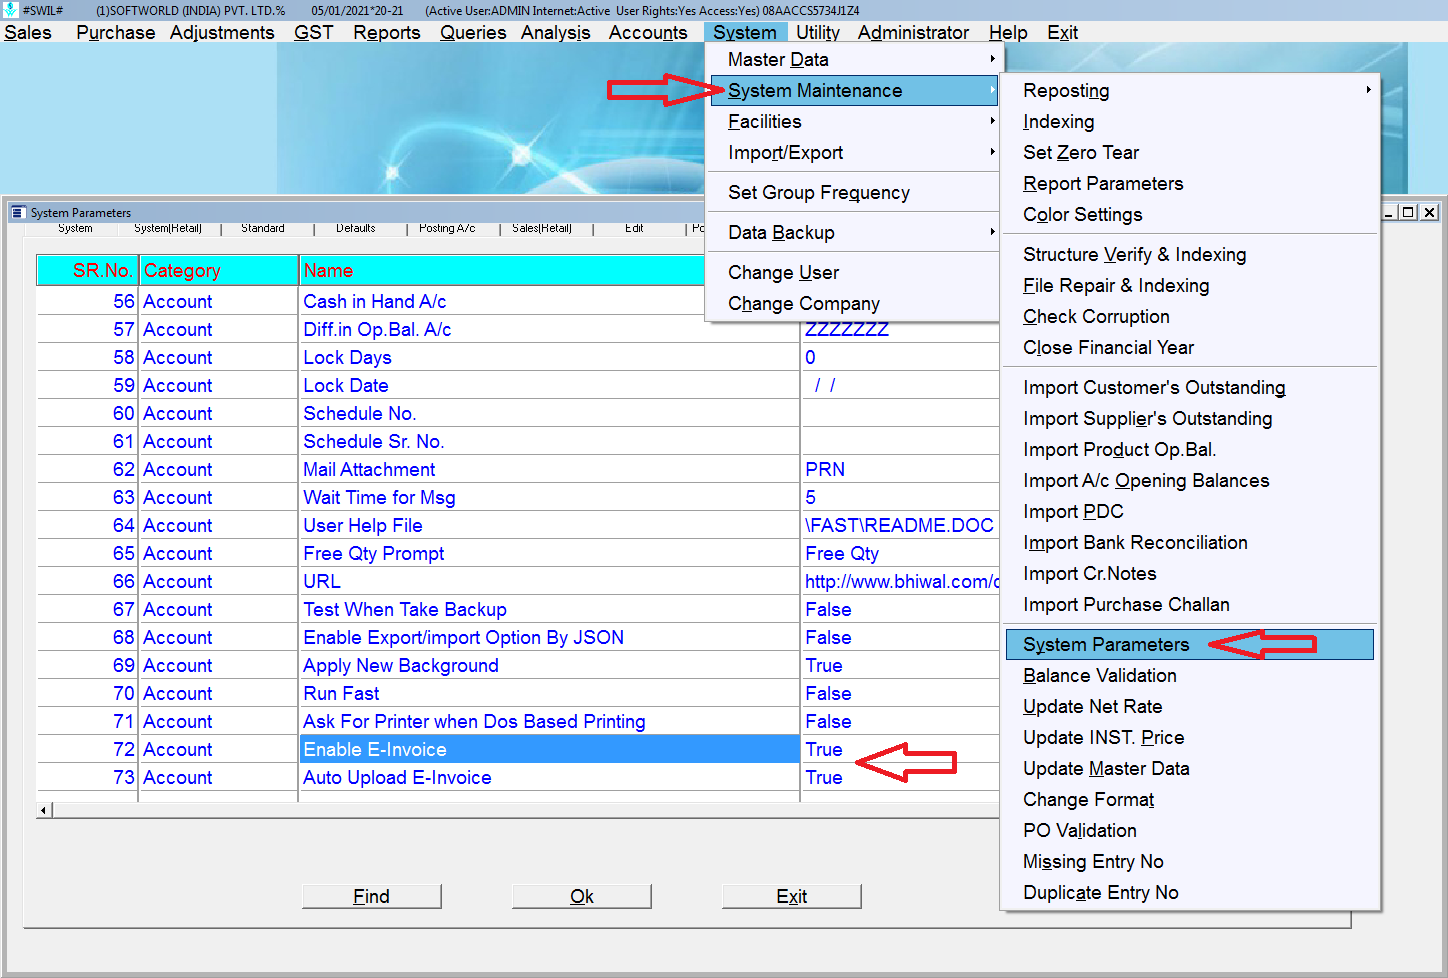The image size is (1448, 978).
Task: Select Missing Entry No
Action: click(1190, 861)
